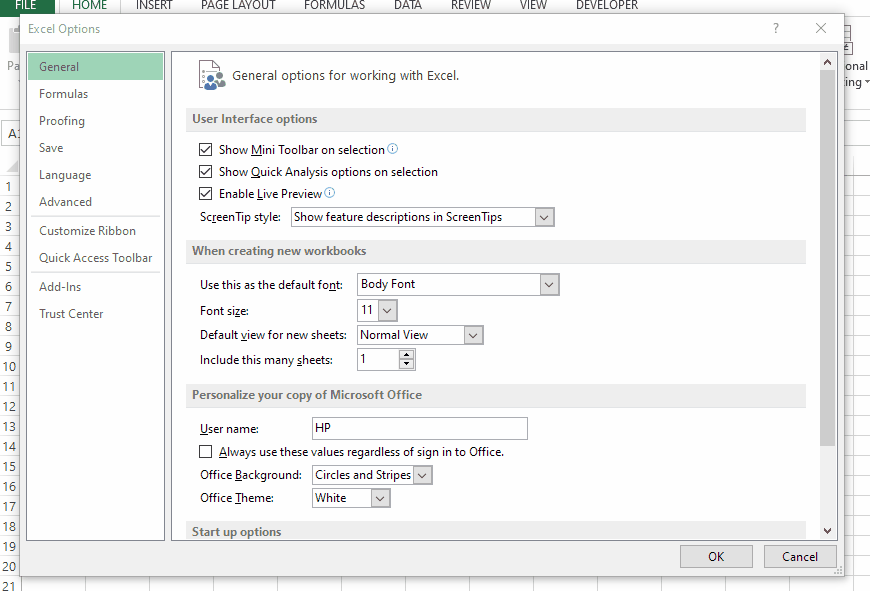
Task: Expand the Office Background dropdown
Action: tap(422, 476)
